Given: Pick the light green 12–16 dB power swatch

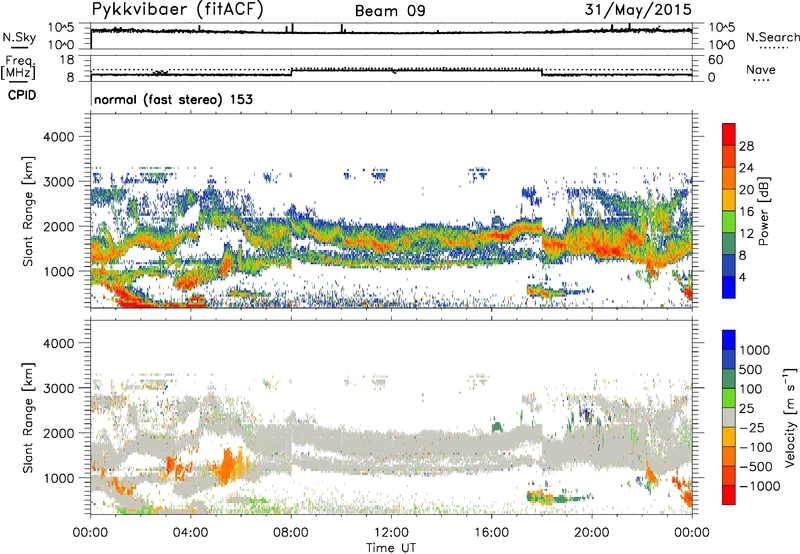Looking at the screenshot, I should (729, 221).
